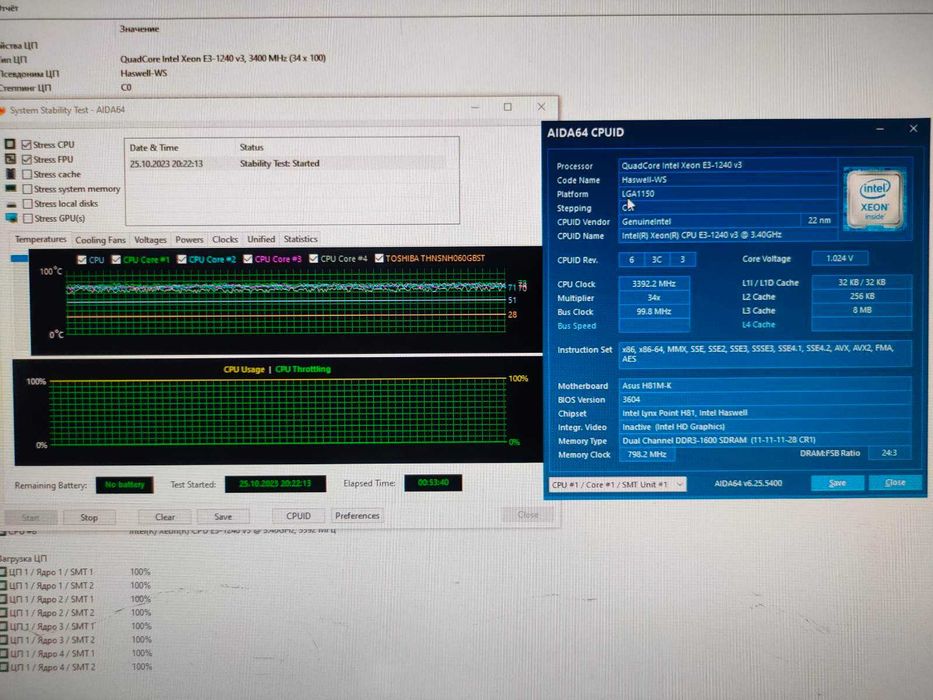933x700 pixels.
Task: Open CPUID from stability test buttons
Action: (x=298, y=515)
